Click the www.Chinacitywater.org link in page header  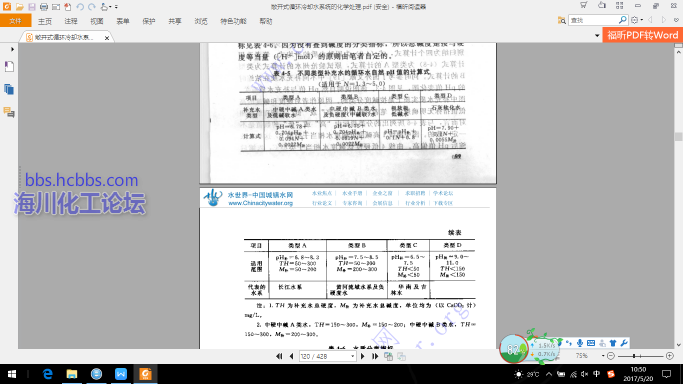[x=260, y=203]
